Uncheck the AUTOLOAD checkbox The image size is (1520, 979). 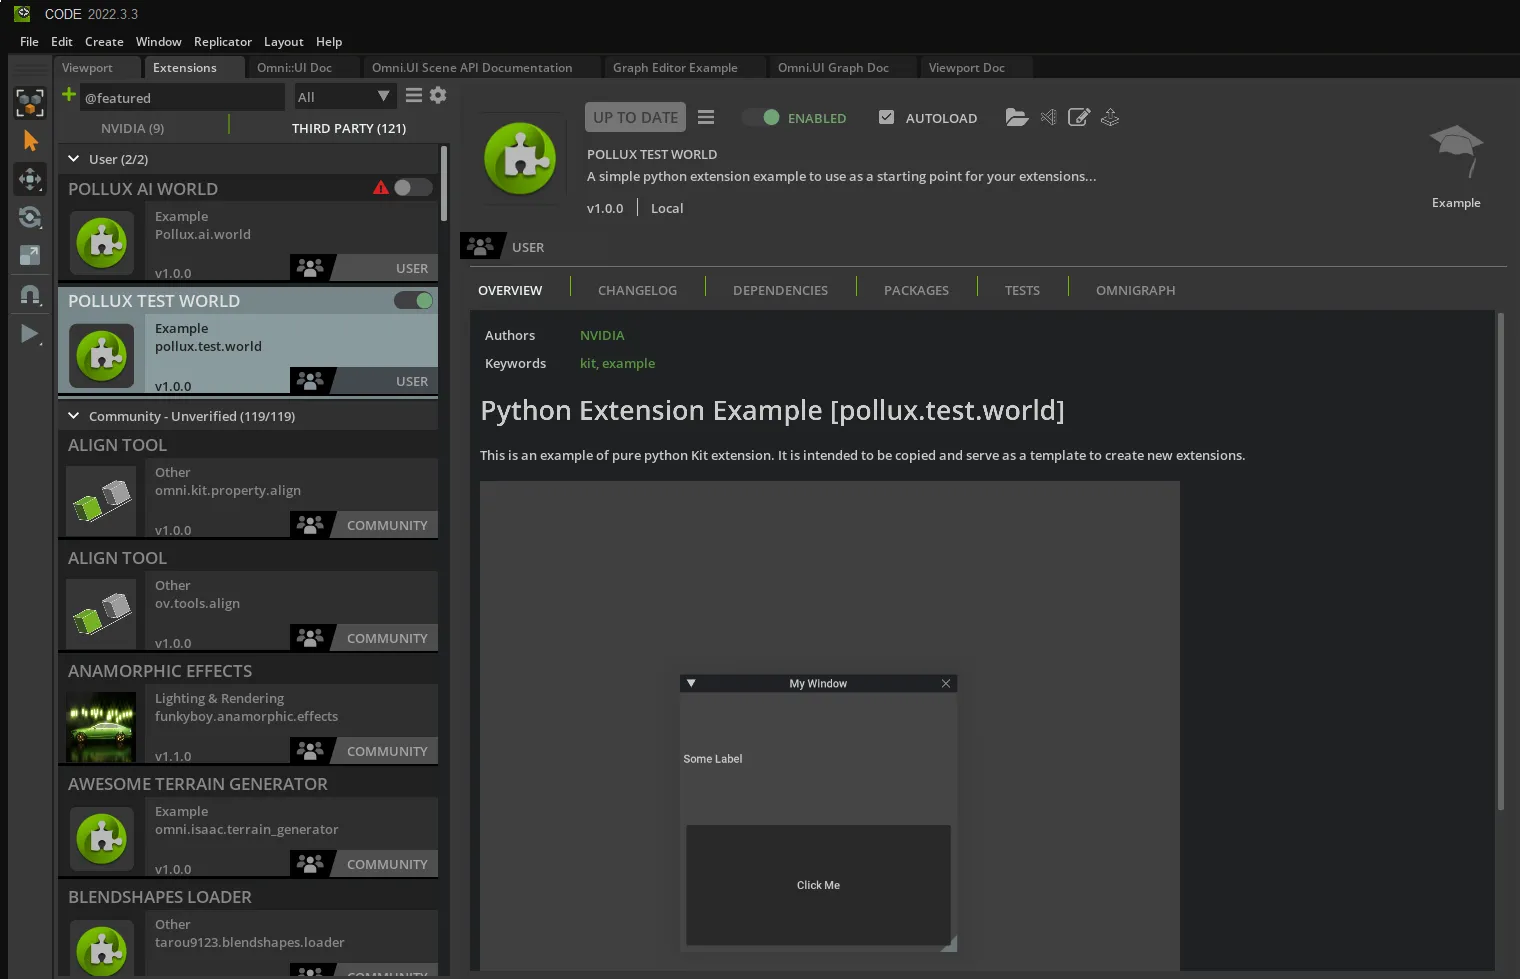[x=886, y=117]
